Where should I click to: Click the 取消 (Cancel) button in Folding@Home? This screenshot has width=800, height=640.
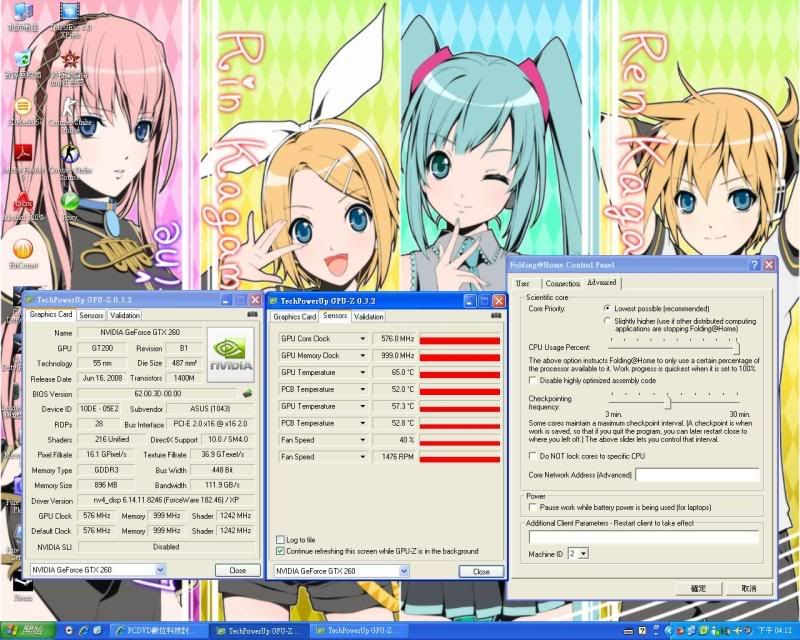[x=749, y=588]
